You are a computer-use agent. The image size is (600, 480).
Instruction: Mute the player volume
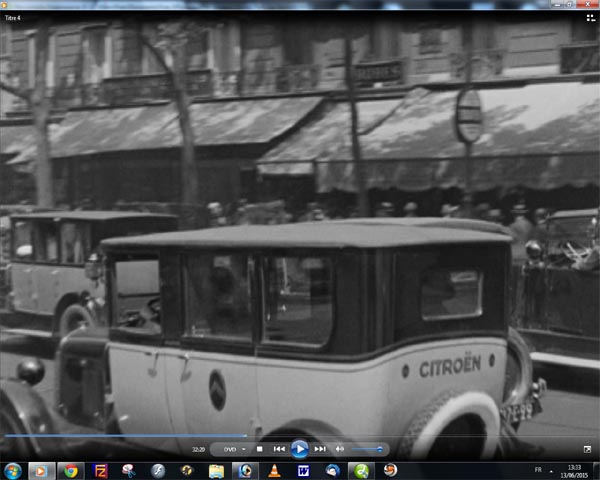[x=339, y=449]
